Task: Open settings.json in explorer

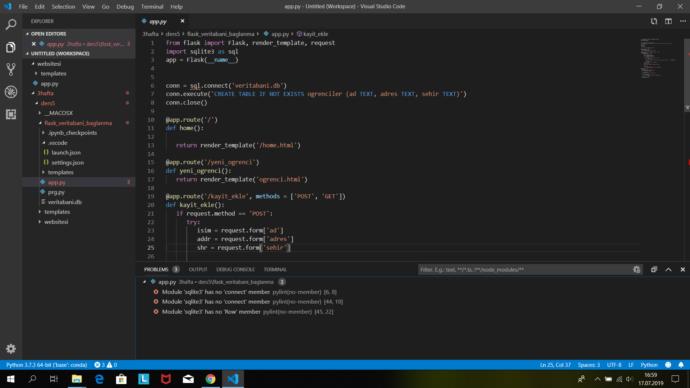Action: tap(67, 163)
